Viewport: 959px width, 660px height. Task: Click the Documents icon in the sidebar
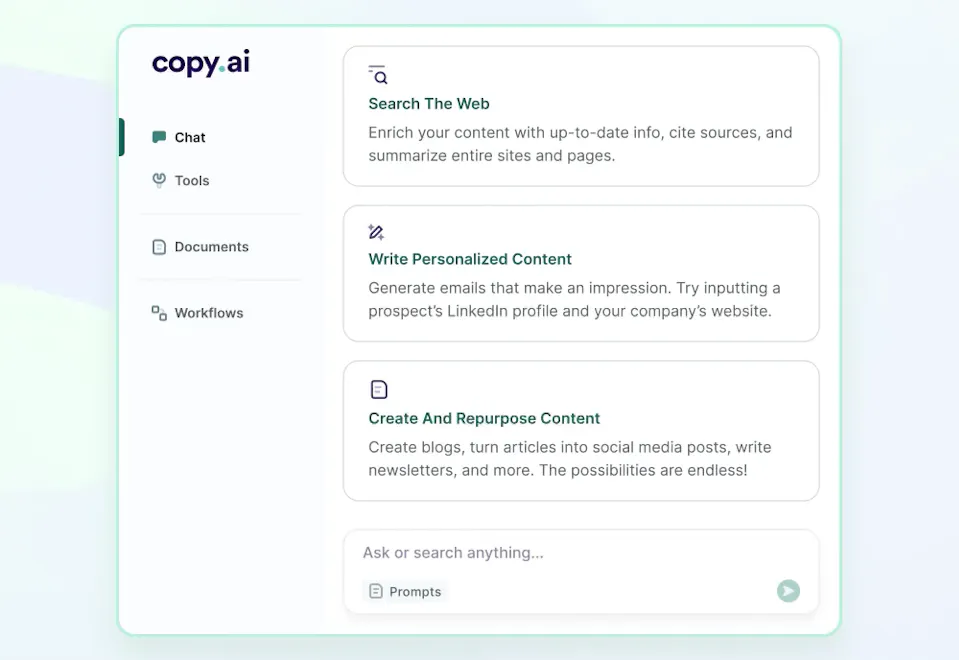[160, 246]
